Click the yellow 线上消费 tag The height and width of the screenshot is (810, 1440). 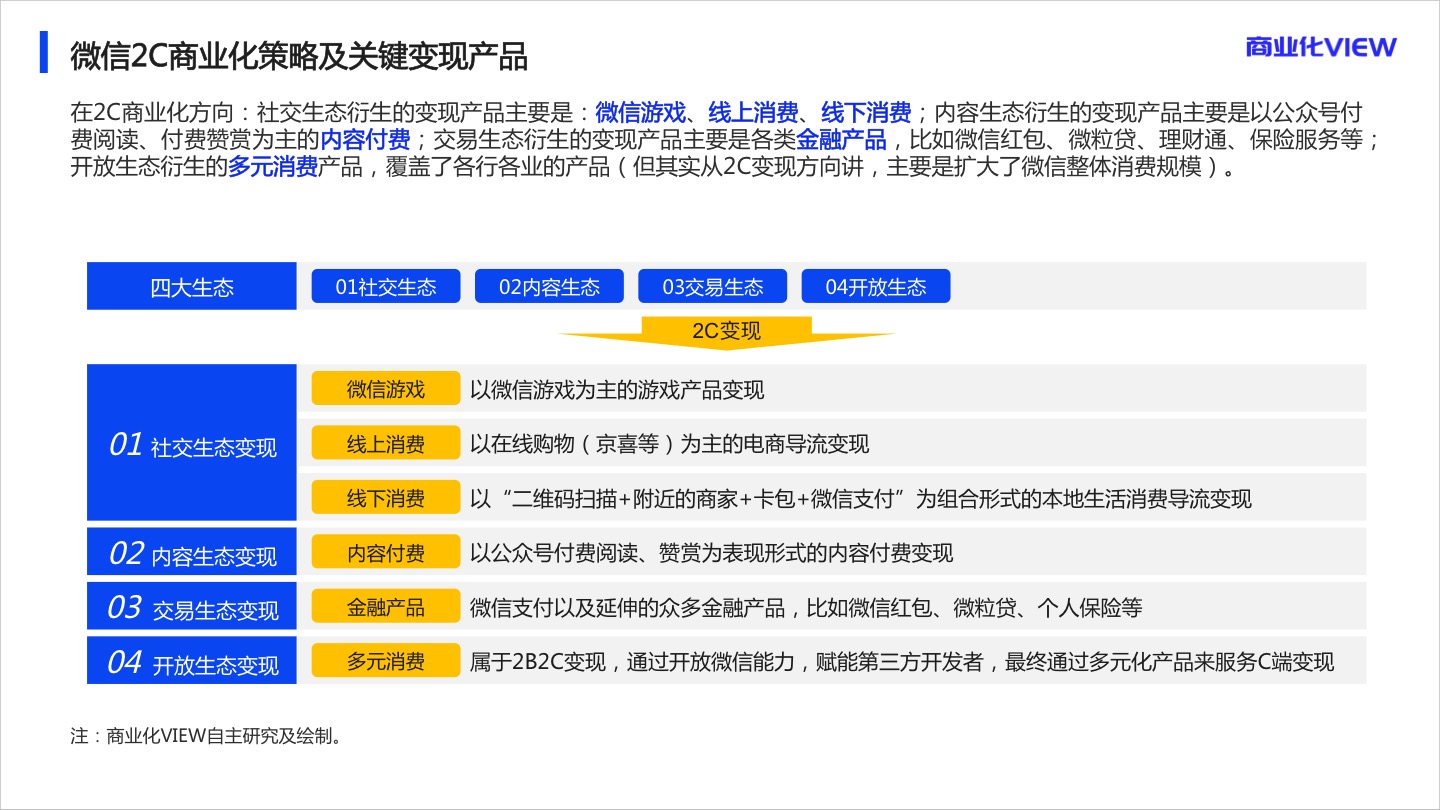(x=386, y=444)
